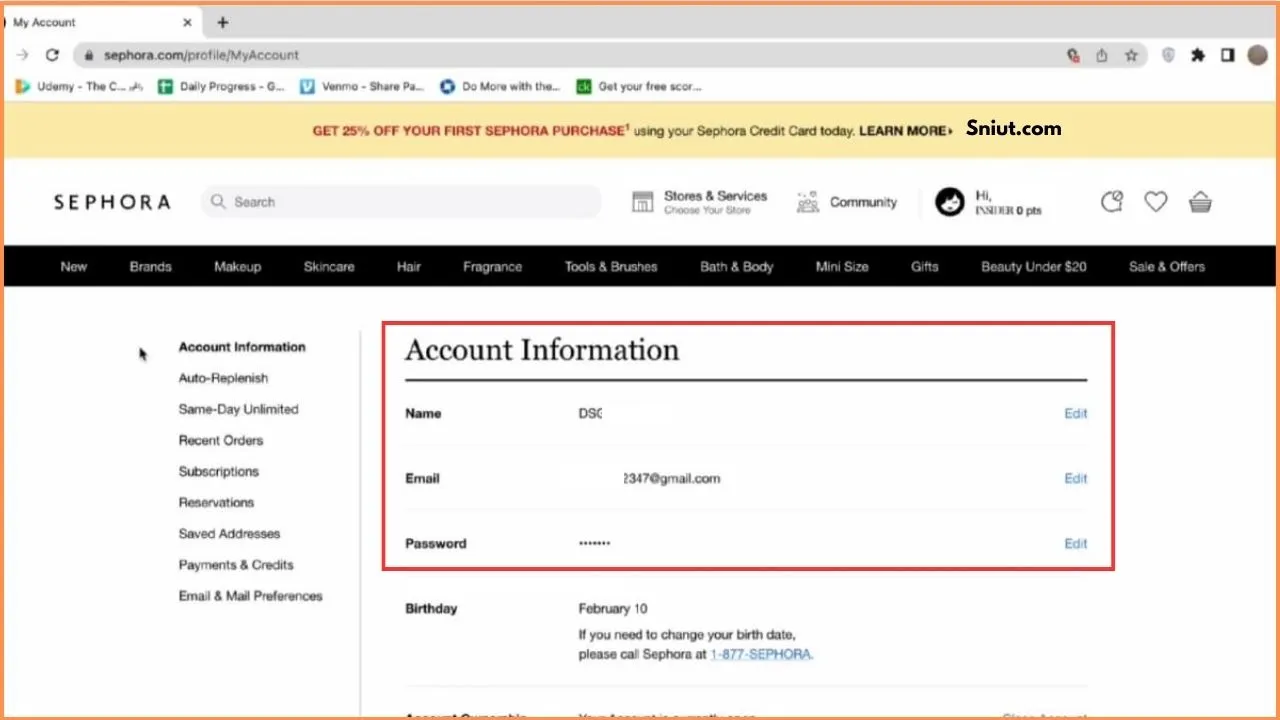The height and width of the screenshot is (720, 1280).
Task: Edit the account Email
Action: [x=1075, y=478]
